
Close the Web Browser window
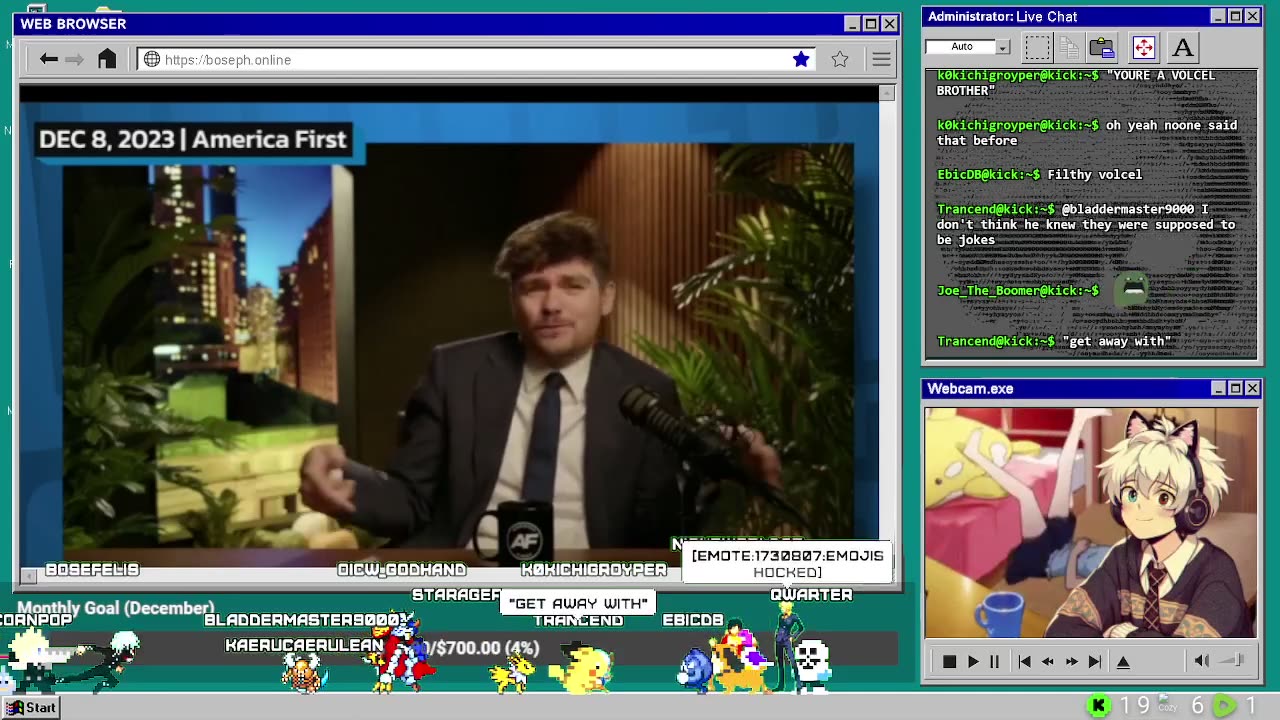[x=889, y=23]
